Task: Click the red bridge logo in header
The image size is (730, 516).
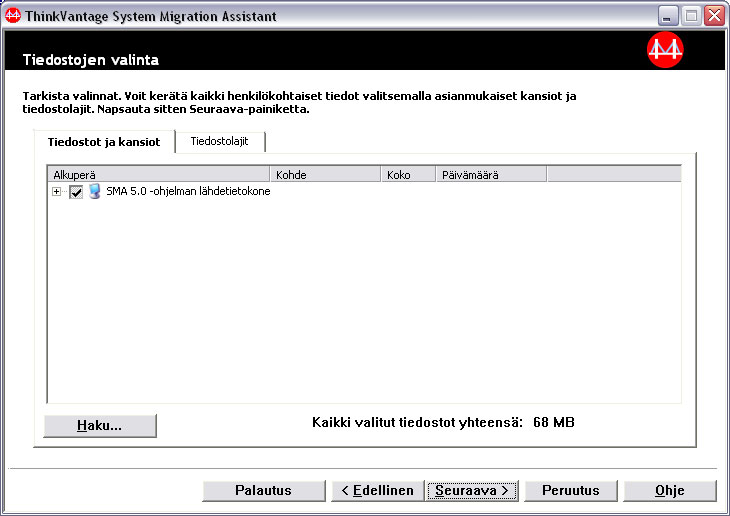Action: (665, 50)
